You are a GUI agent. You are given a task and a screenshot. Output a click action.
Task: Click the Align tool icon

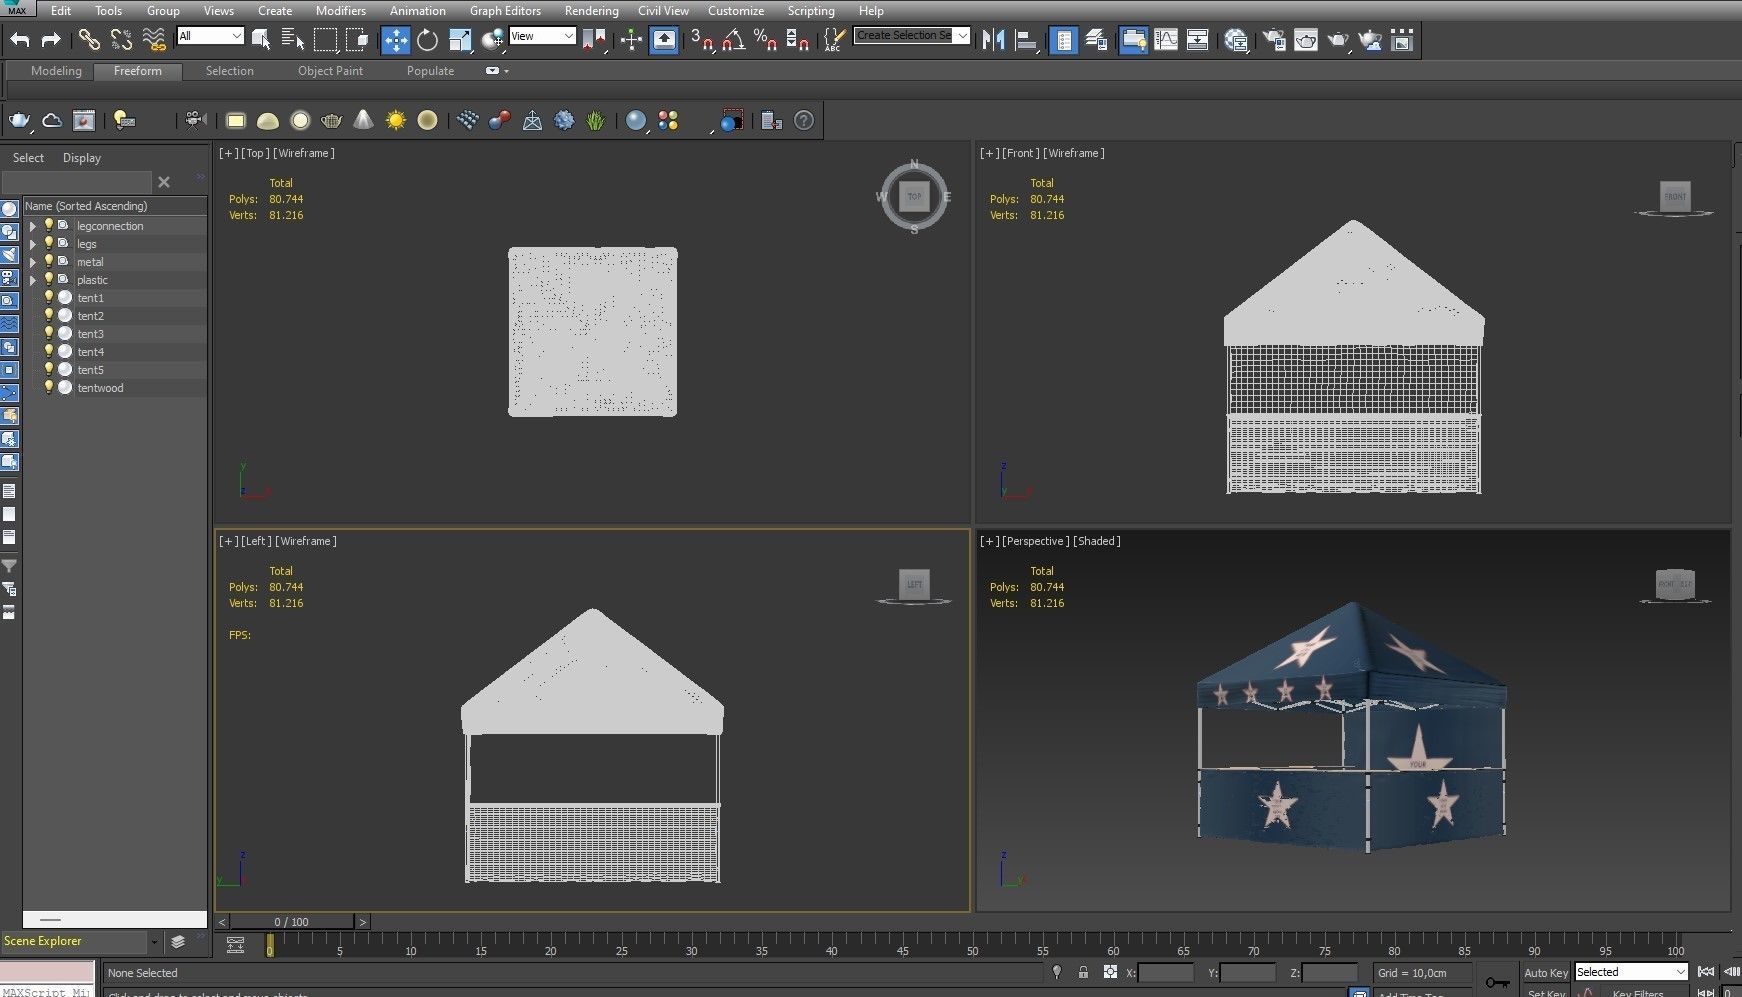pyautogui.click(x=1025, y=40)
